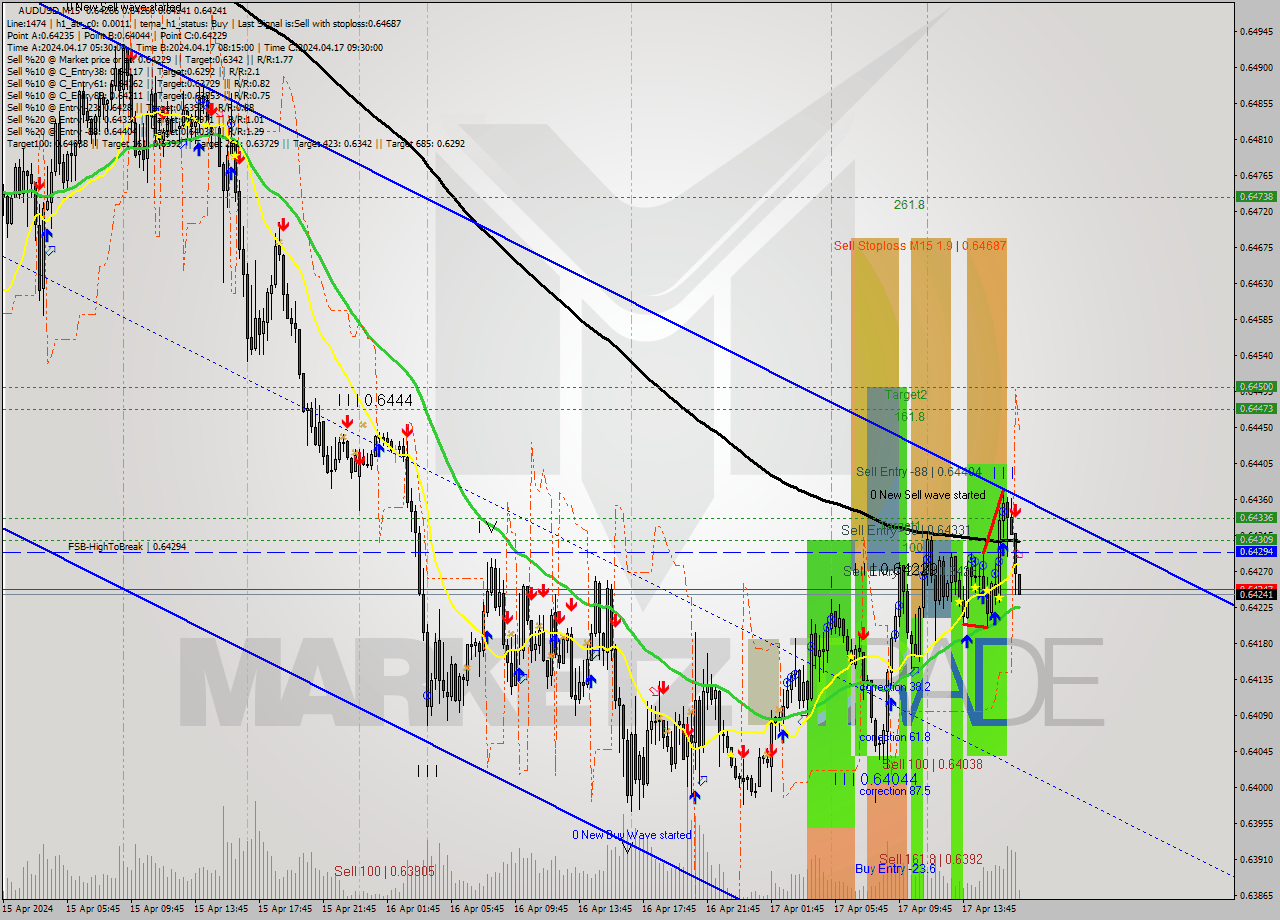Click the 'Point A:0.64235' info line

119,35
